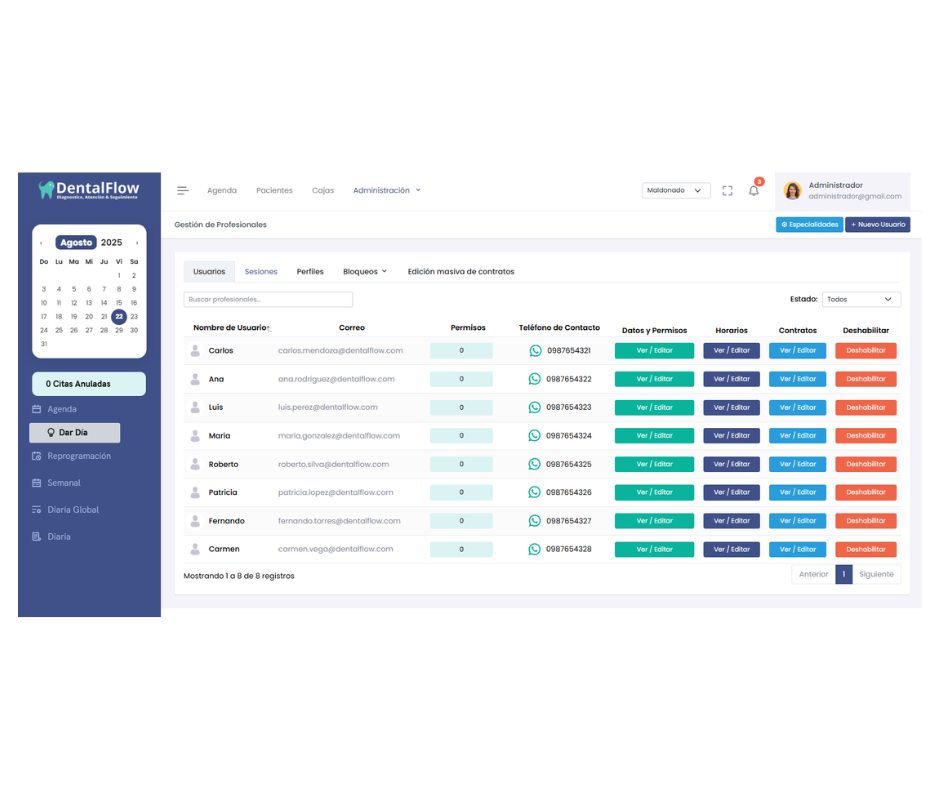Open the notifications bell
The image size is (940, 790).
(x=754, y=191)
